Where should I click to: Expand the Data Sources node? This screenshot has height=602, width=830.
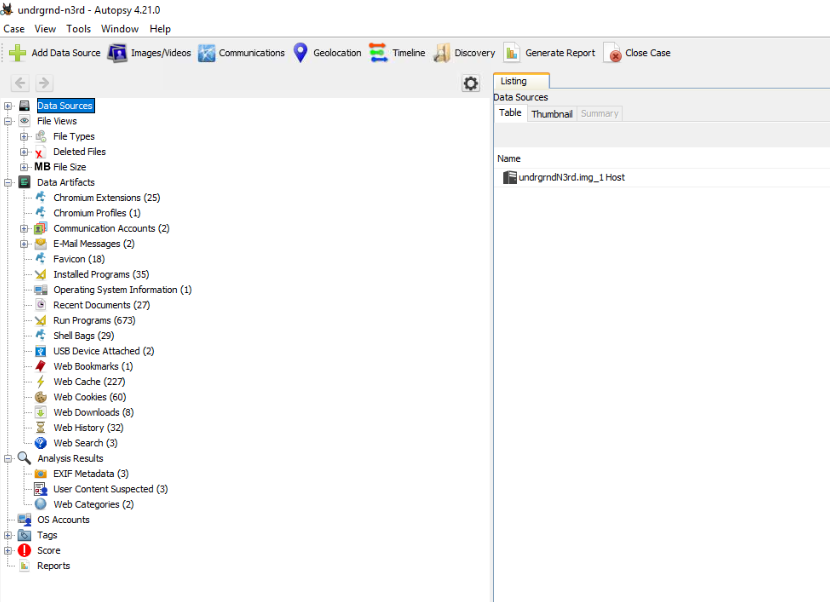pos(8,106)
